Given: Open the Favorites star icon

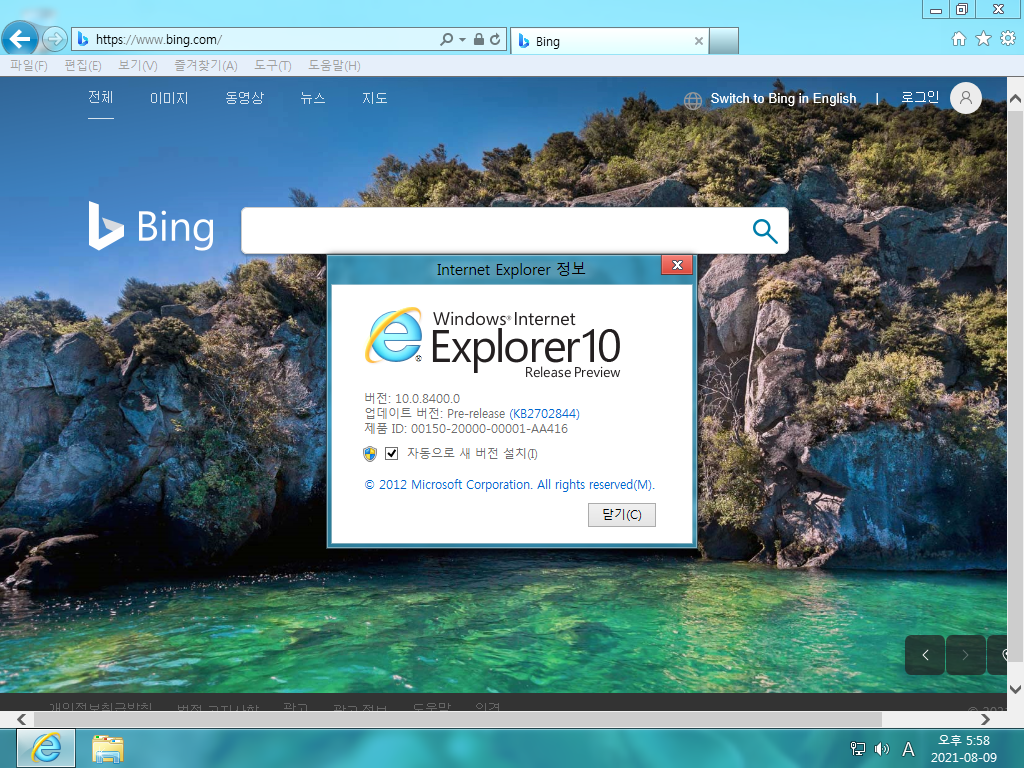Looking at the screenshot, I should 984,39.
